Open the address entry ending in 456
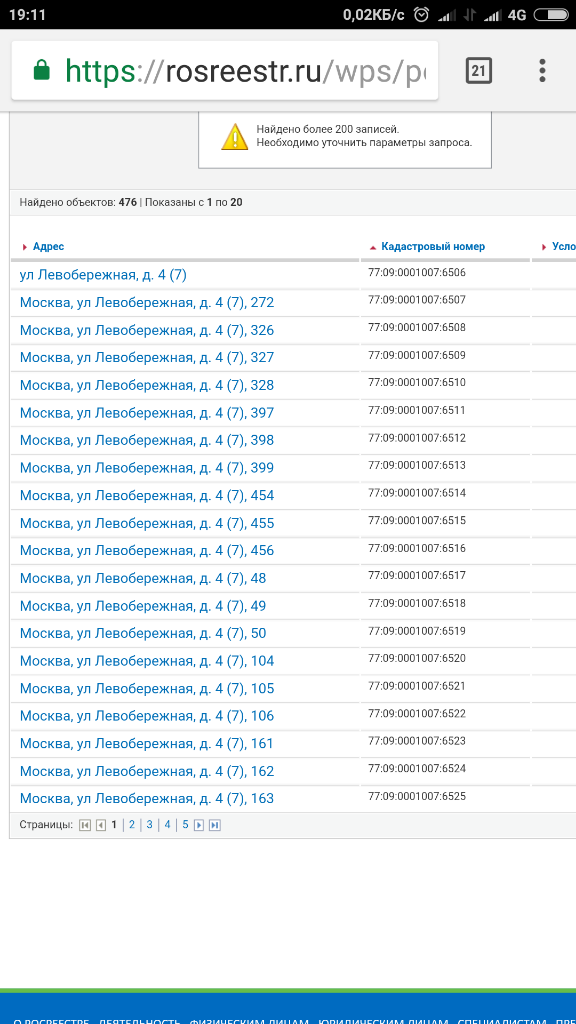This screenshot has height=1024, width=576. click(147, 551)
